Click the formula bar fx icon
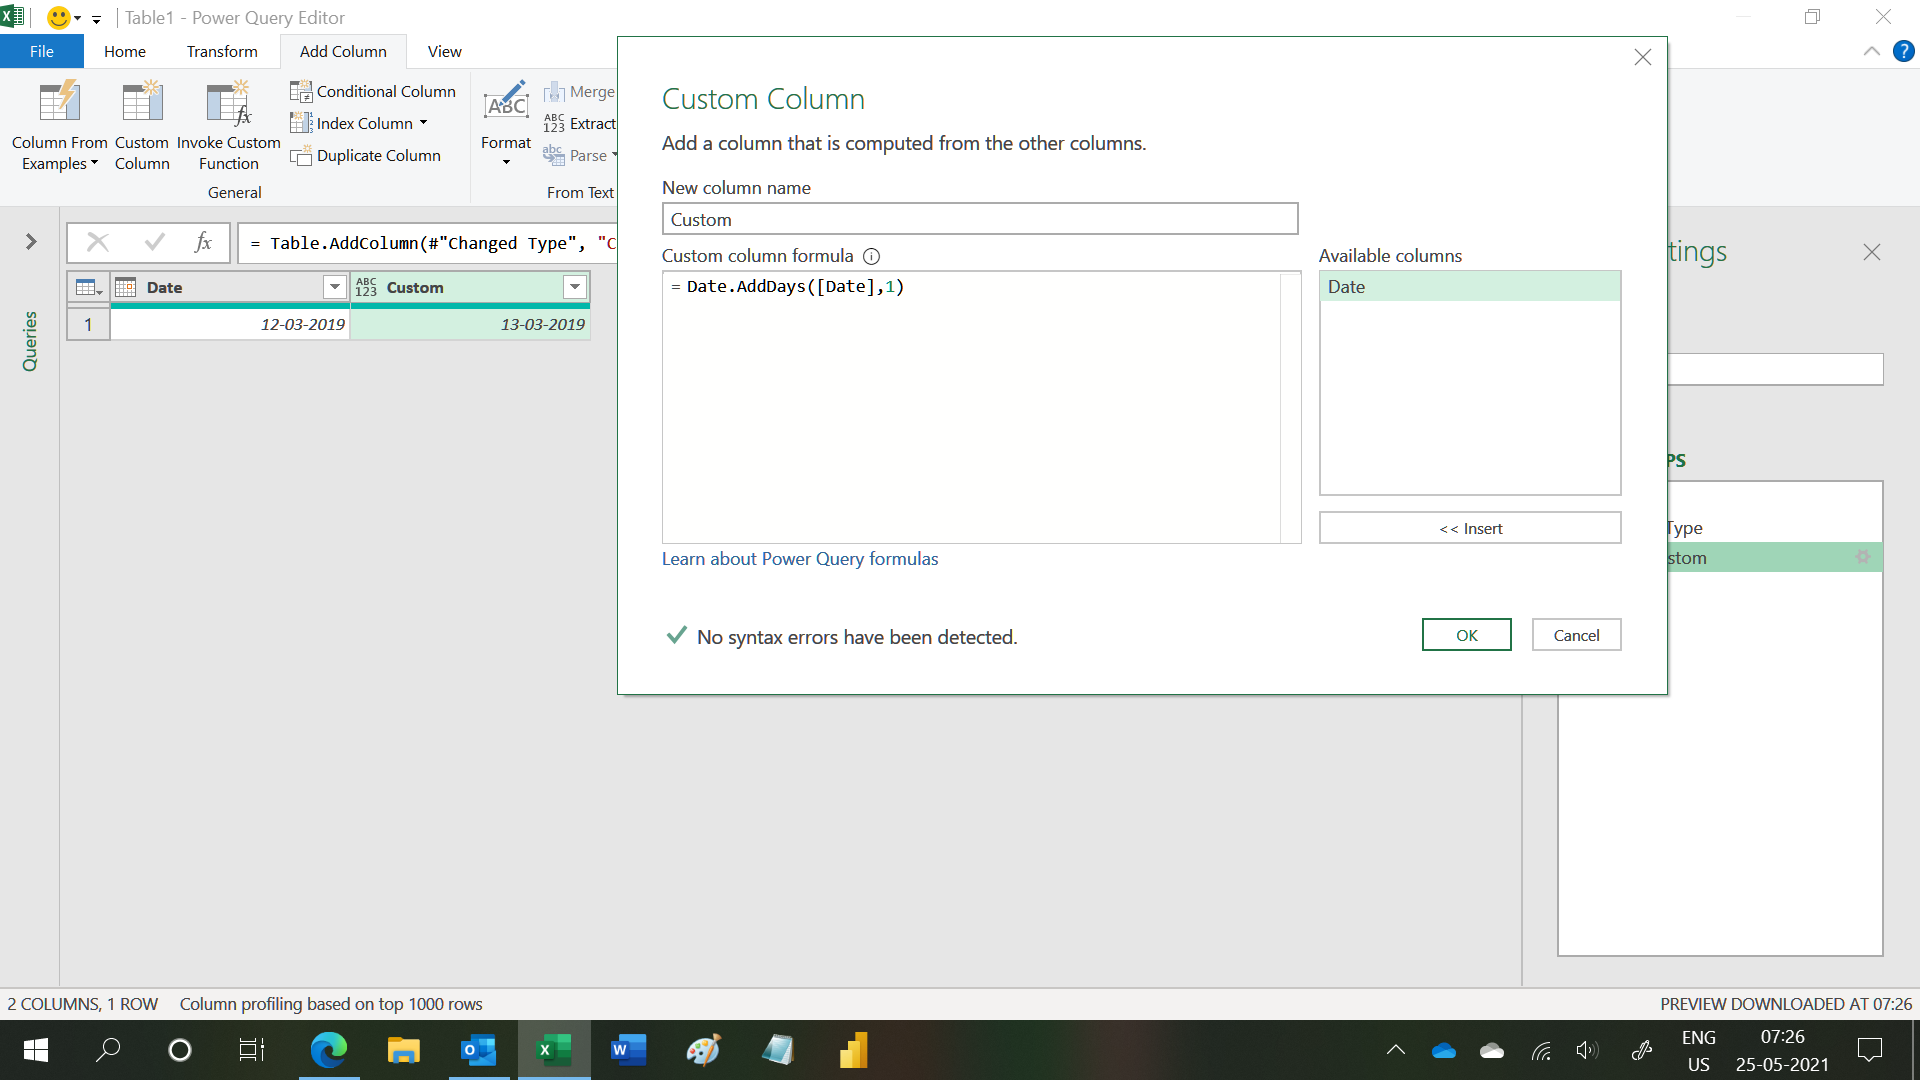 (x=203, y=242)
